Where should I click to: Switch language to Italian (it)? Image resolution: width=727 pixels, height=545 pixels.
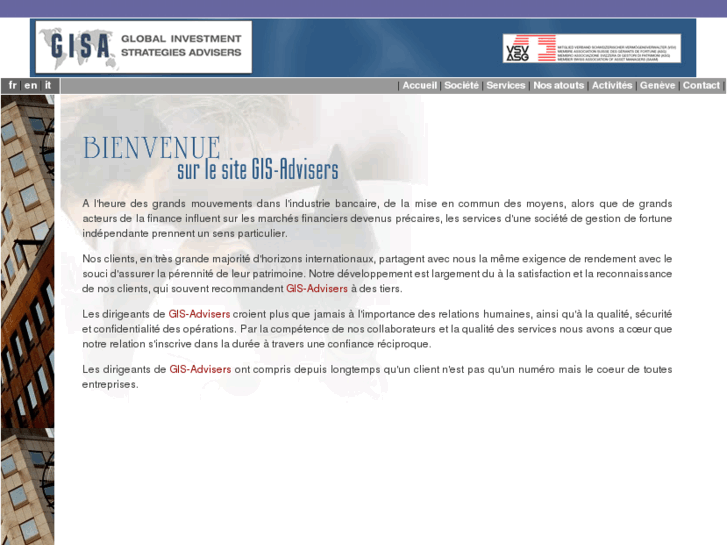pyautogui.click(x=48, y=85)
